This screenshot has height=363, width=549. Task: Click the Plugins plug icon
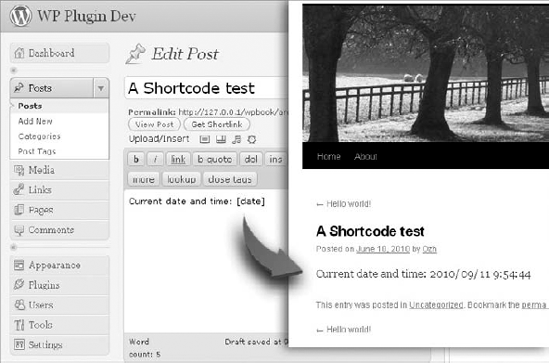(x=19, y=285)
